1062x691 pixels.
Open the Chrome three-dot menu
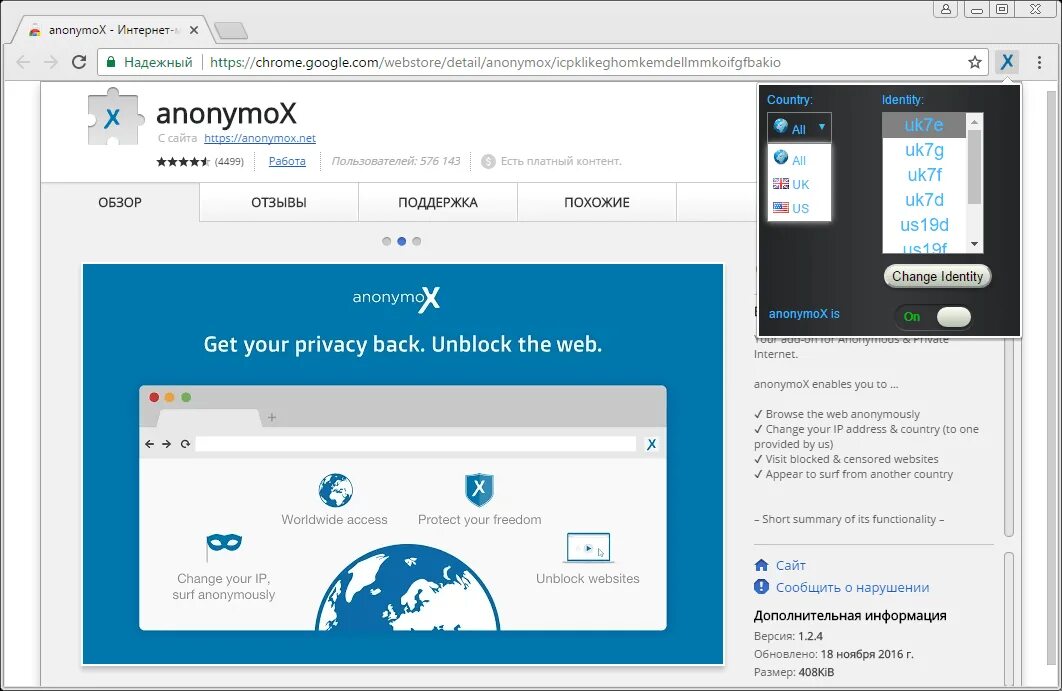[x=1039, y=62]
